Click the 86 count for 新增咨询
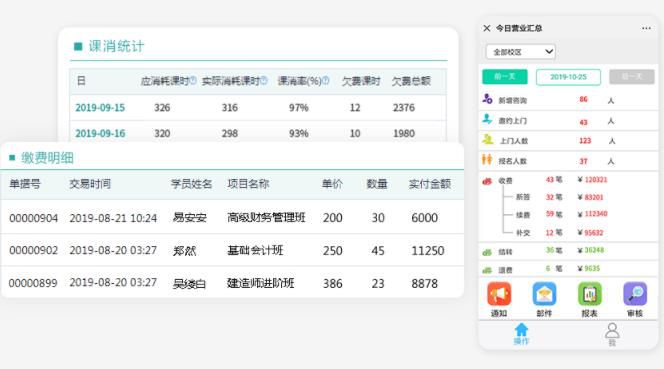The image size is (664, 369). 584,99
